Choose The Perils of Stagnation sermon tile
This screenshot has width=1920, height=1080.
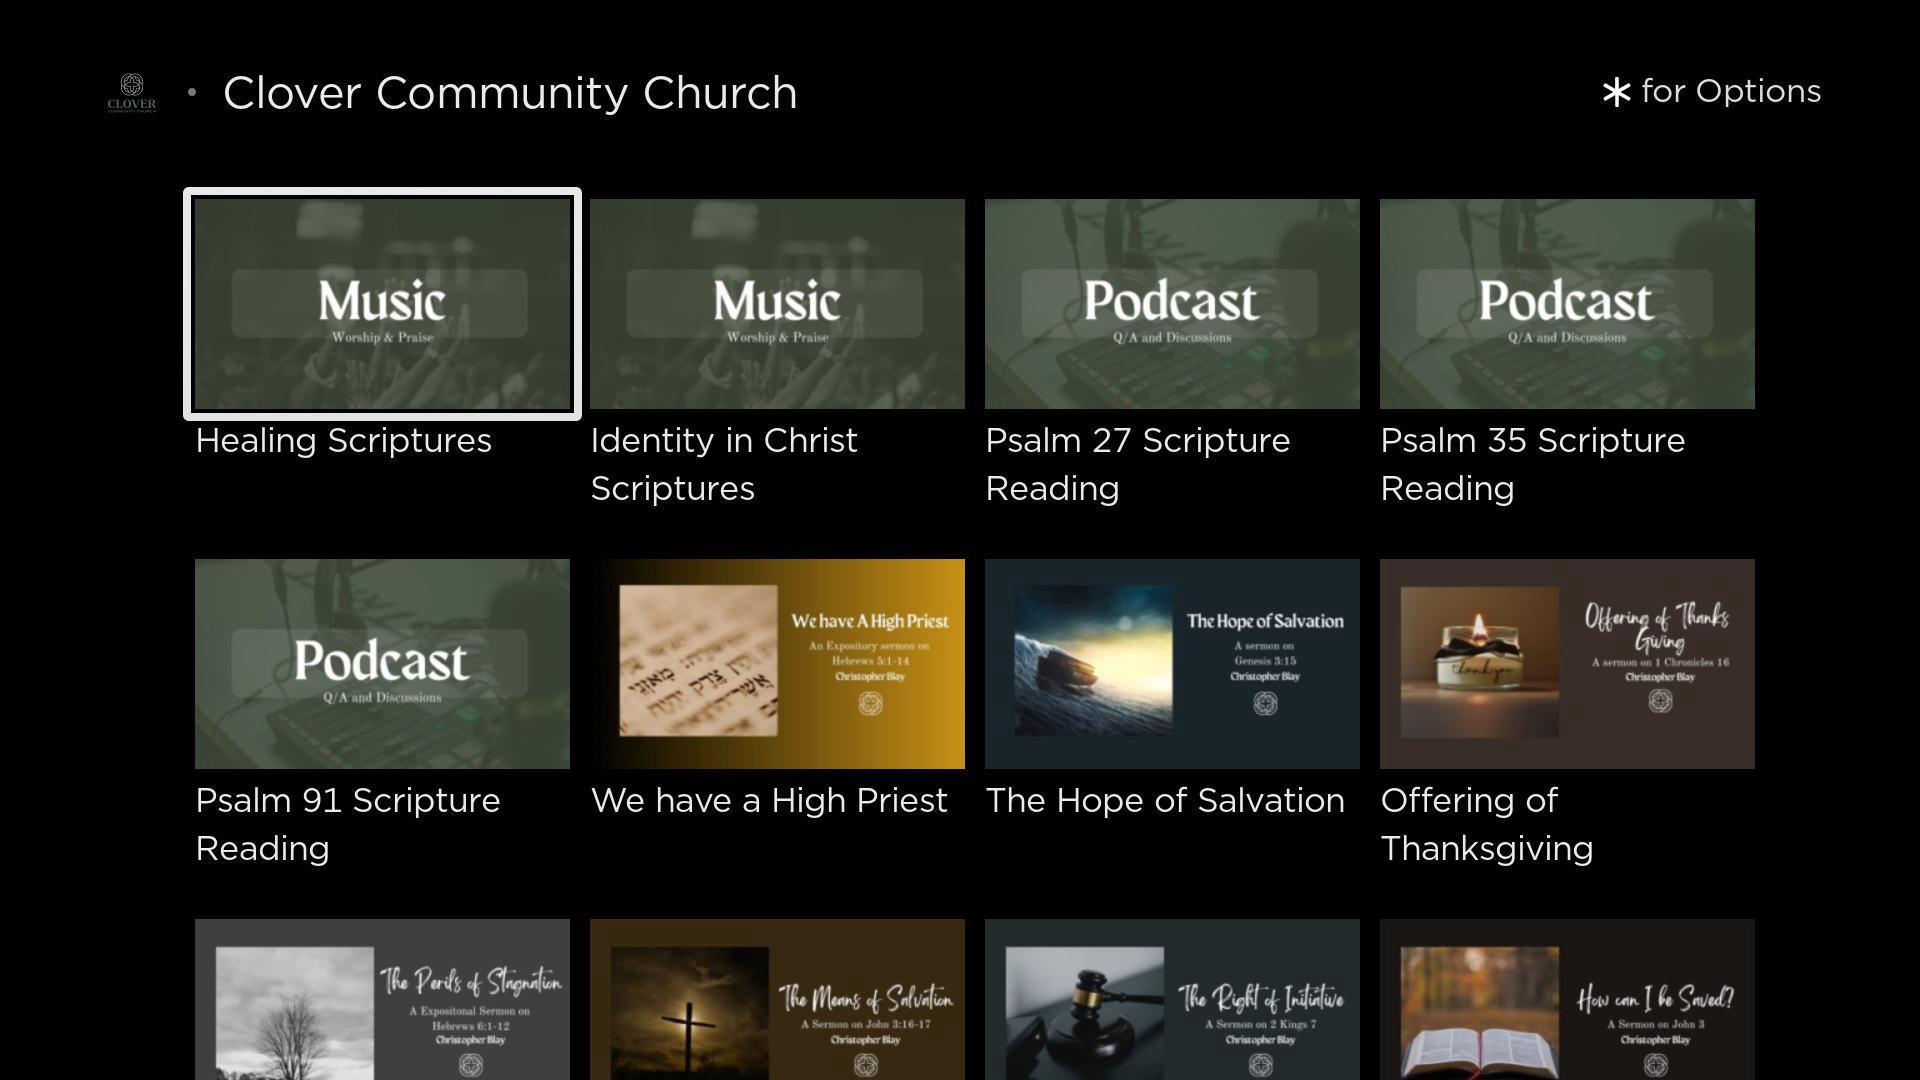click(x=382, y=999)
